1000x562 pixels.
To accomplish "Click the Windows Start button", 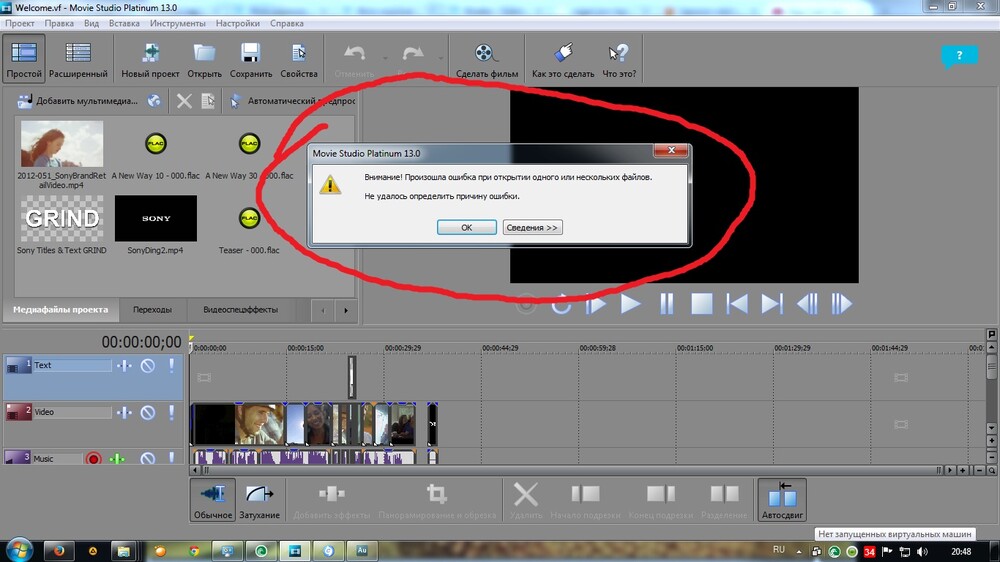I will point(20,550).
